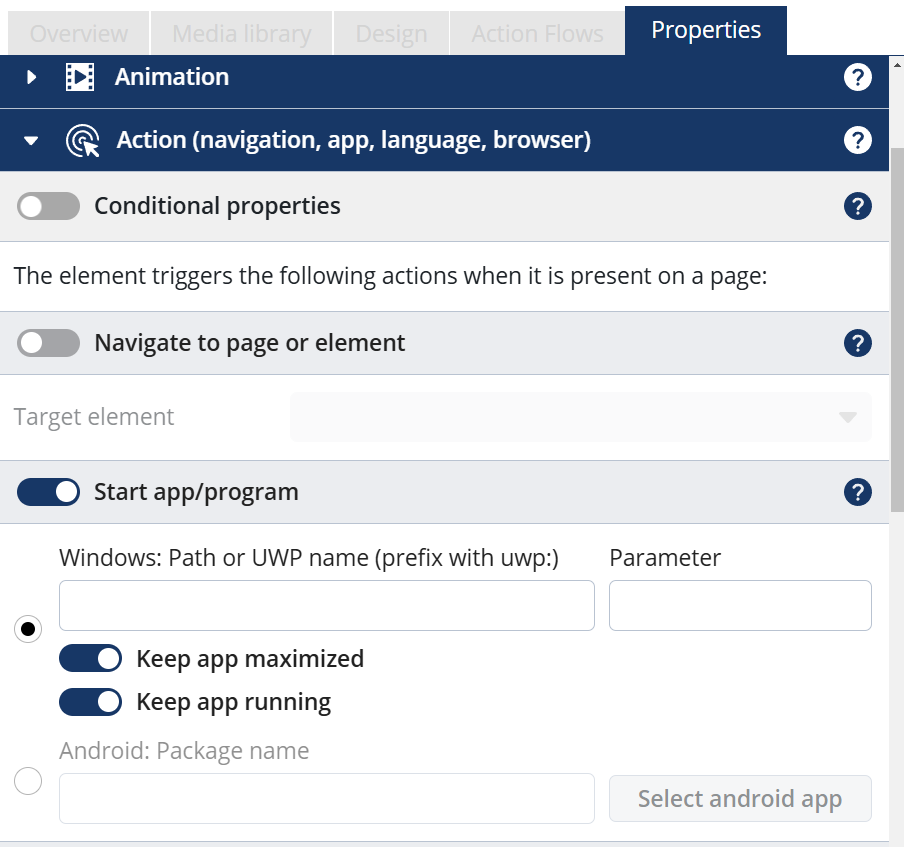Click the Animation section film icon
This screenshot has width=904, height=847.
pyautogui.click(x=80, y=76)
